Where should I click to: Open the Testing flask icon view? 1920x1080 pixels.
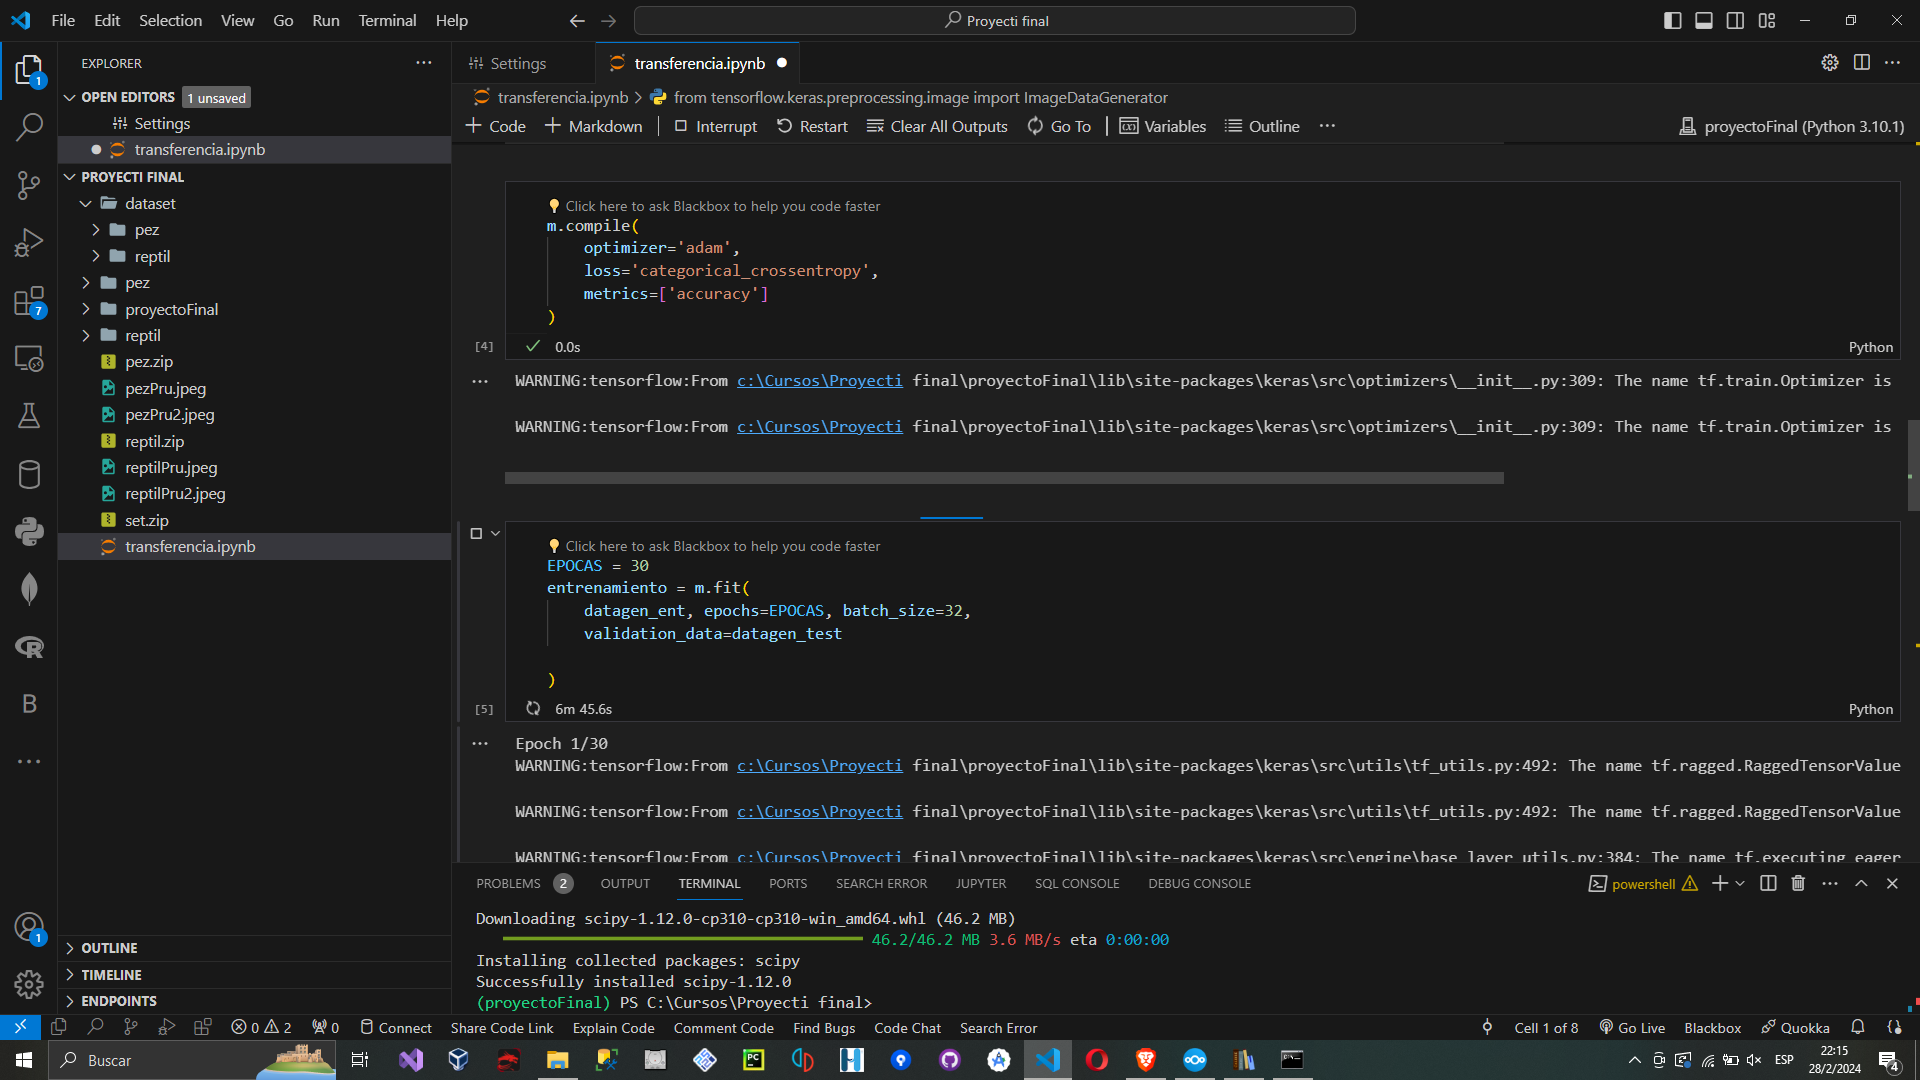click(x=29, y=416)
